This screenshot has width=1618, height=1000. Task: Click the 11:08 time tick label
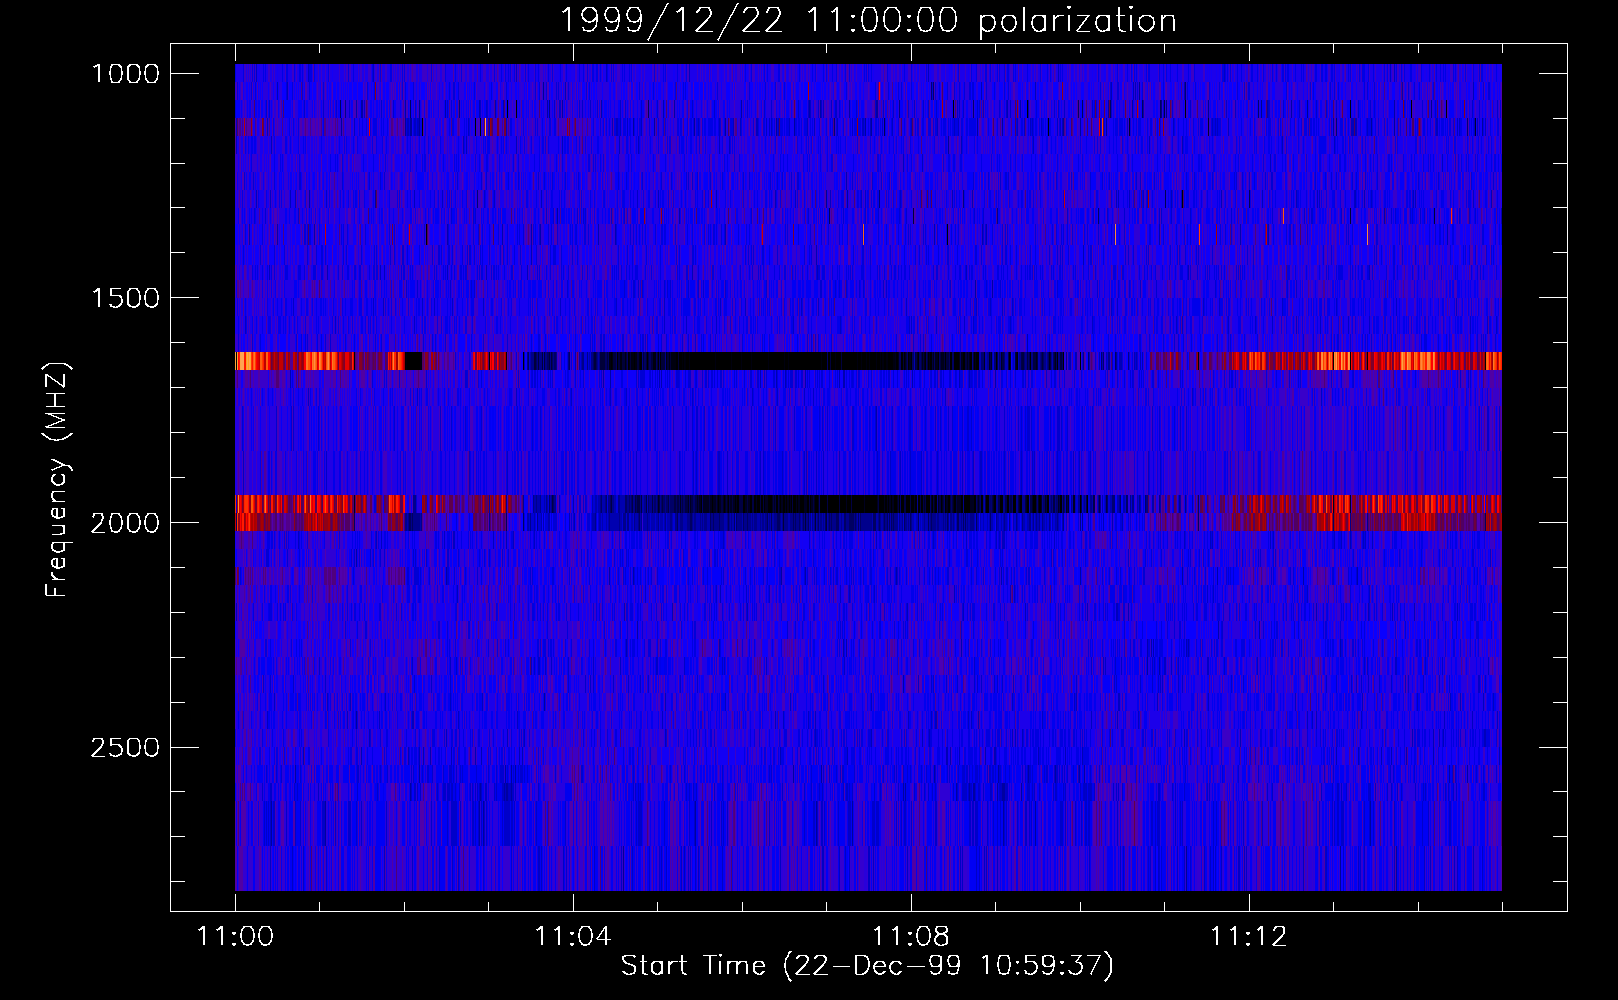910,937
